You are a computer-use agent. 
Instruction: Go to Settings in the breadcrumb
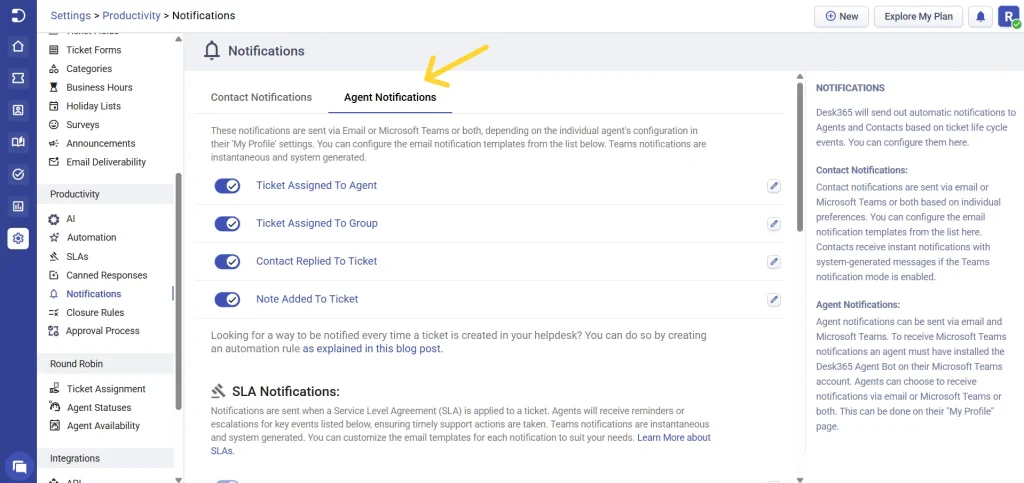(71, 15)
